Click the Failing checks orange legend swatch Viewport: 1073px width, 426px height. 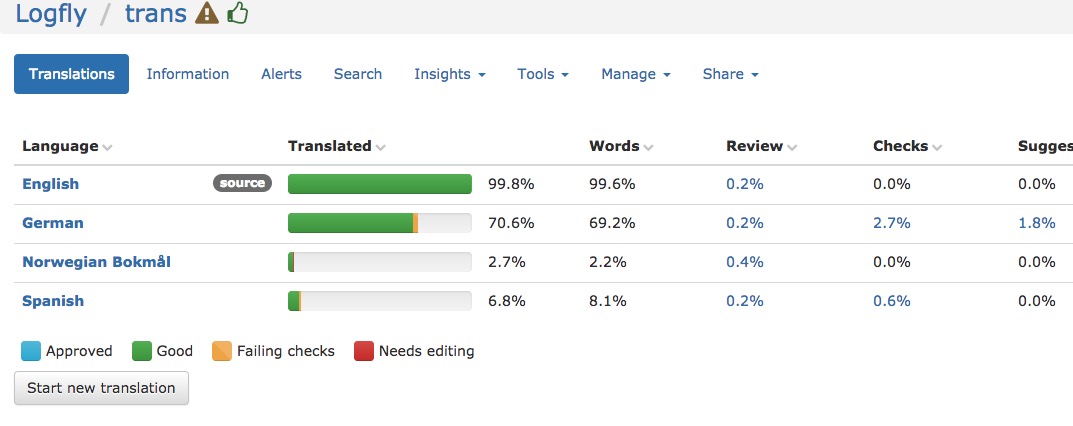point(222,351)
